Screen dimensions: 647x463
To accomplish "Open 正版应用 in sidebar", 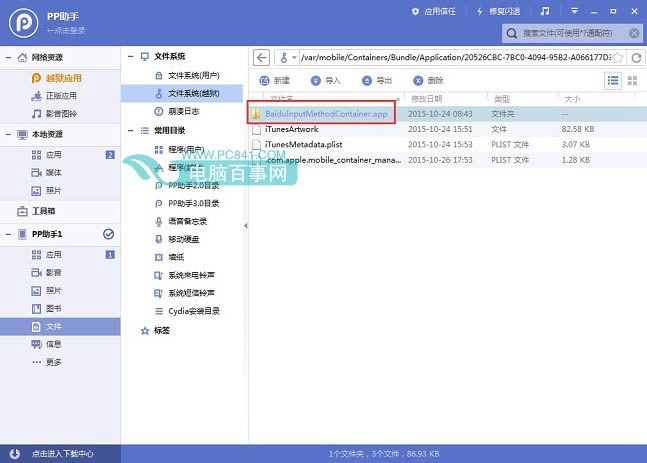I will tap(54, 96).
